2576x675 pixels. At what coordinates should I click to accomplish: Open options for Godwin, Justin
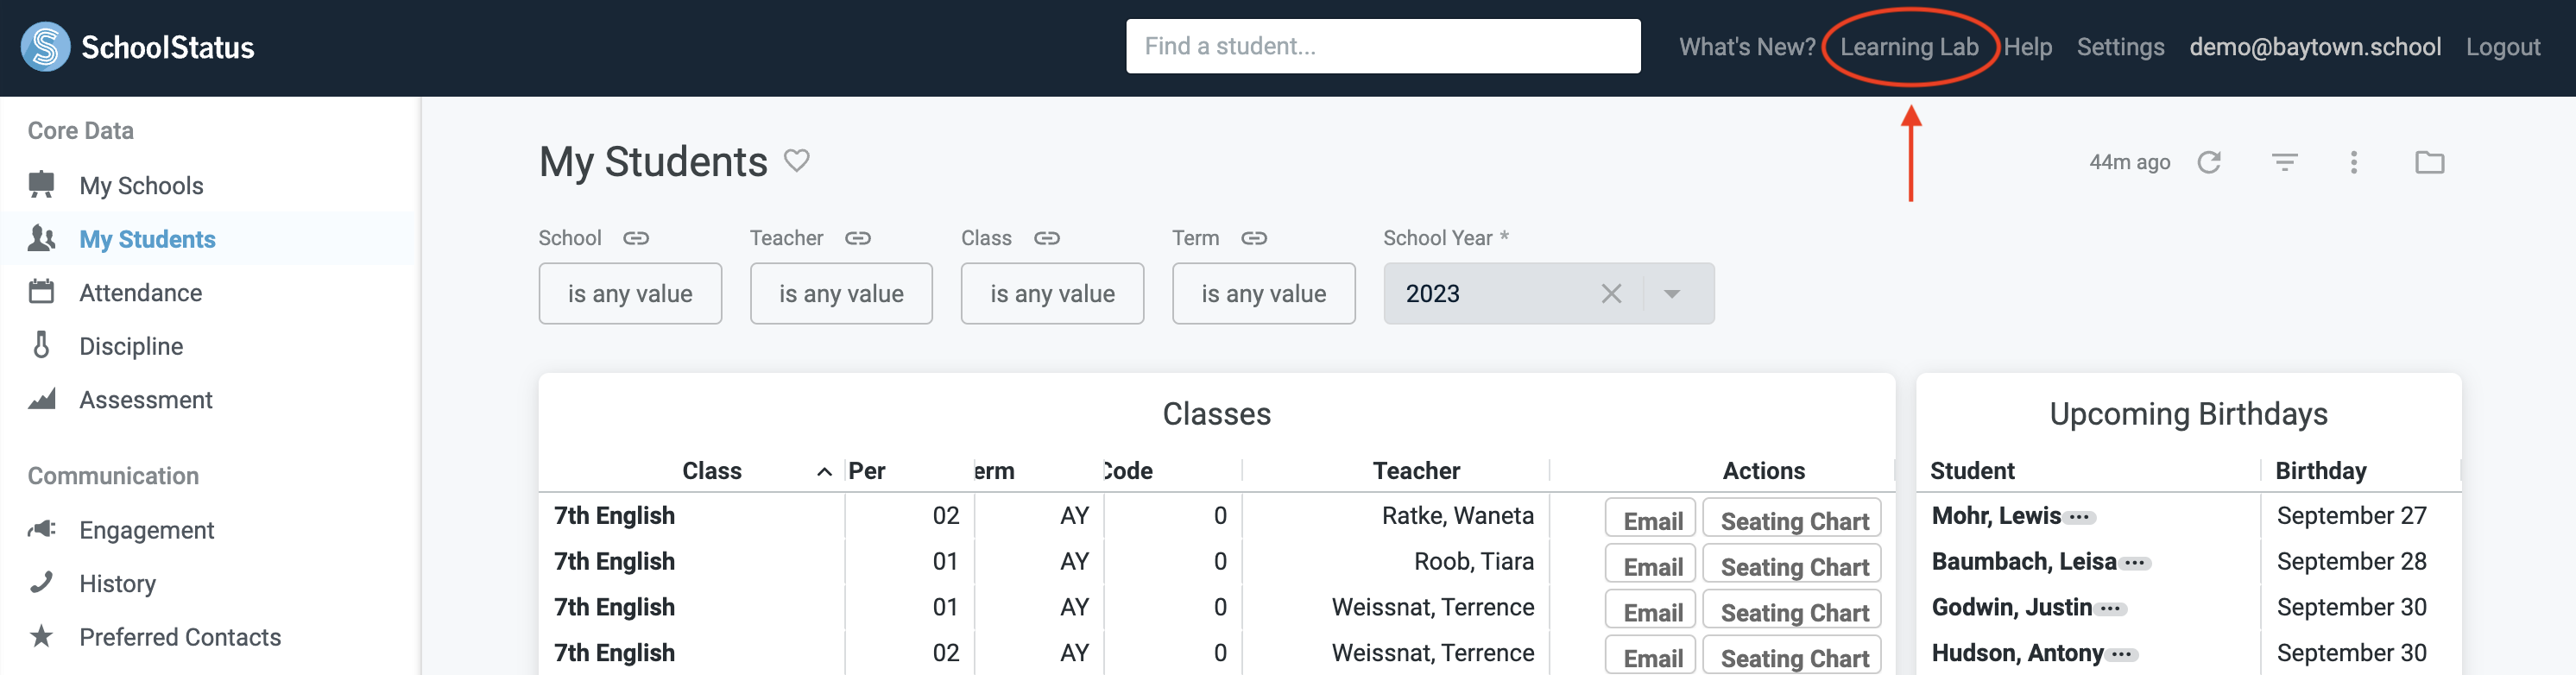(2110, 609)
